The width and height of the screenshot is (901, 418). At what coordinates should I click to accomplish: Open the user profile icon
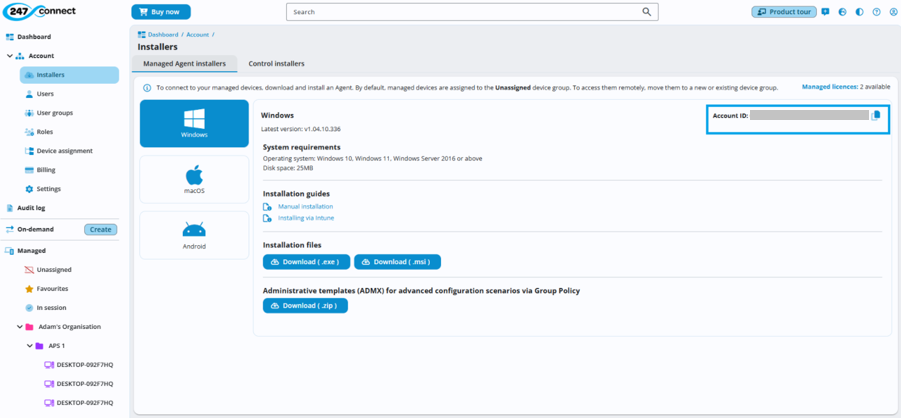coord(893,11)
